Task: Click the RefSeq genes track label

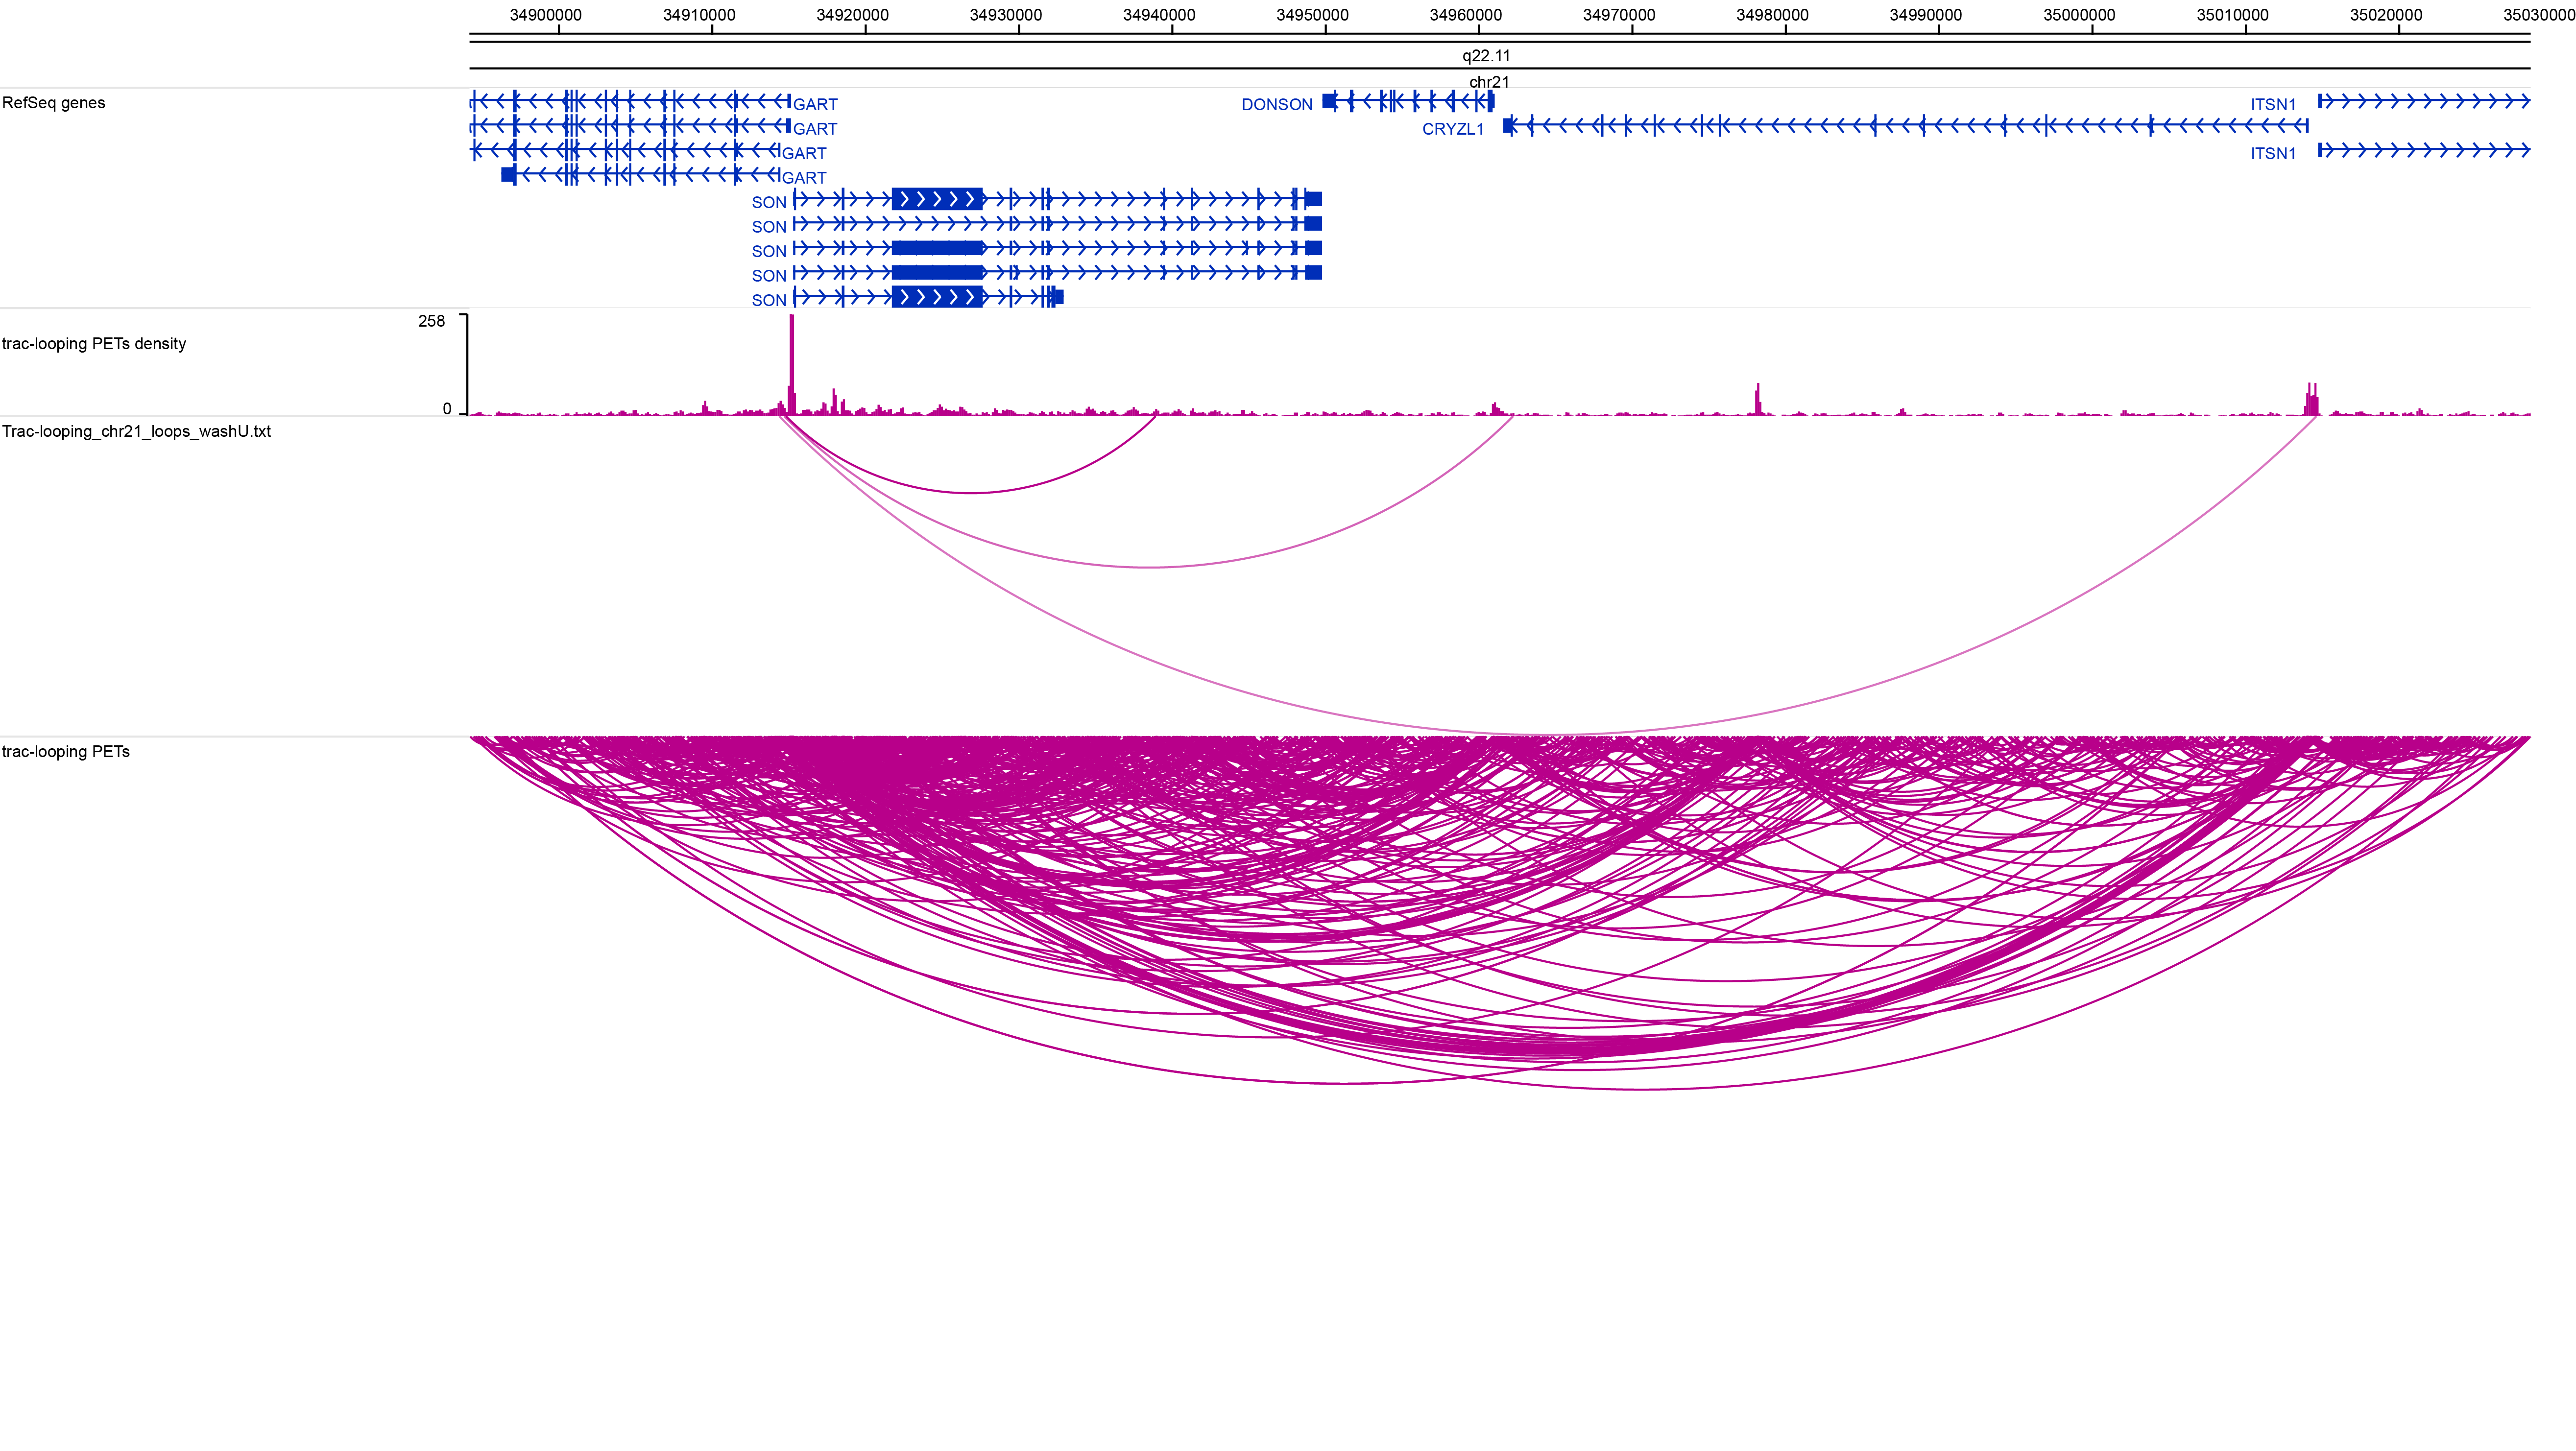Action: (x=53, y=103)
